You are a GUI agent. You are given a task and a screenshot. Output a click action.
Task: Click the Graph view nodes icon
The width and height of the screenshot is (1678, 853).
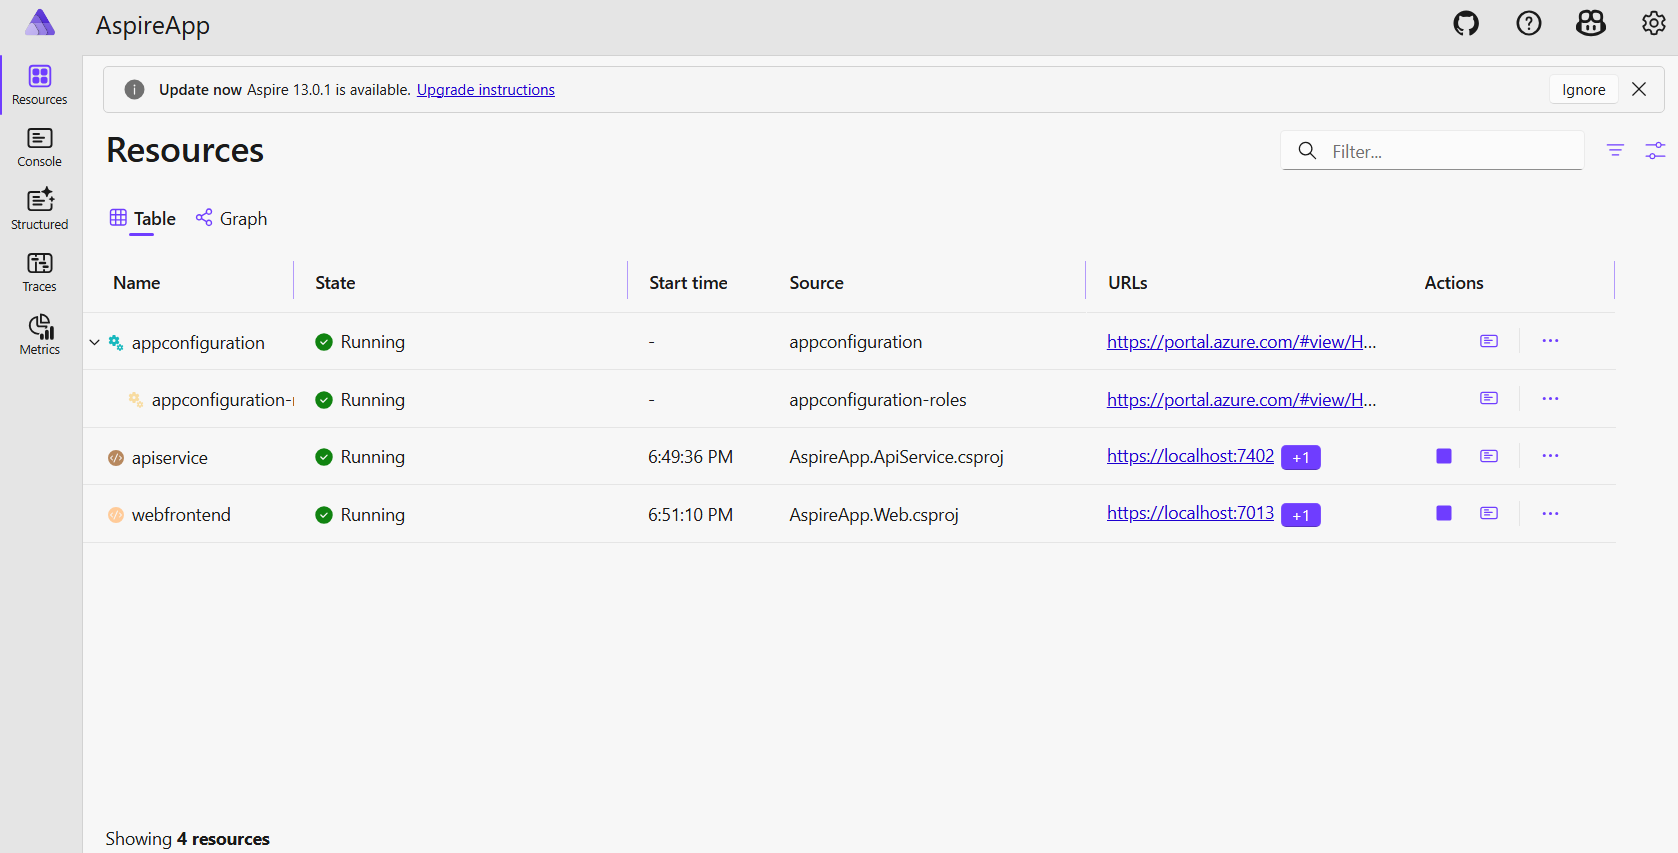click(x=204, y=217)
